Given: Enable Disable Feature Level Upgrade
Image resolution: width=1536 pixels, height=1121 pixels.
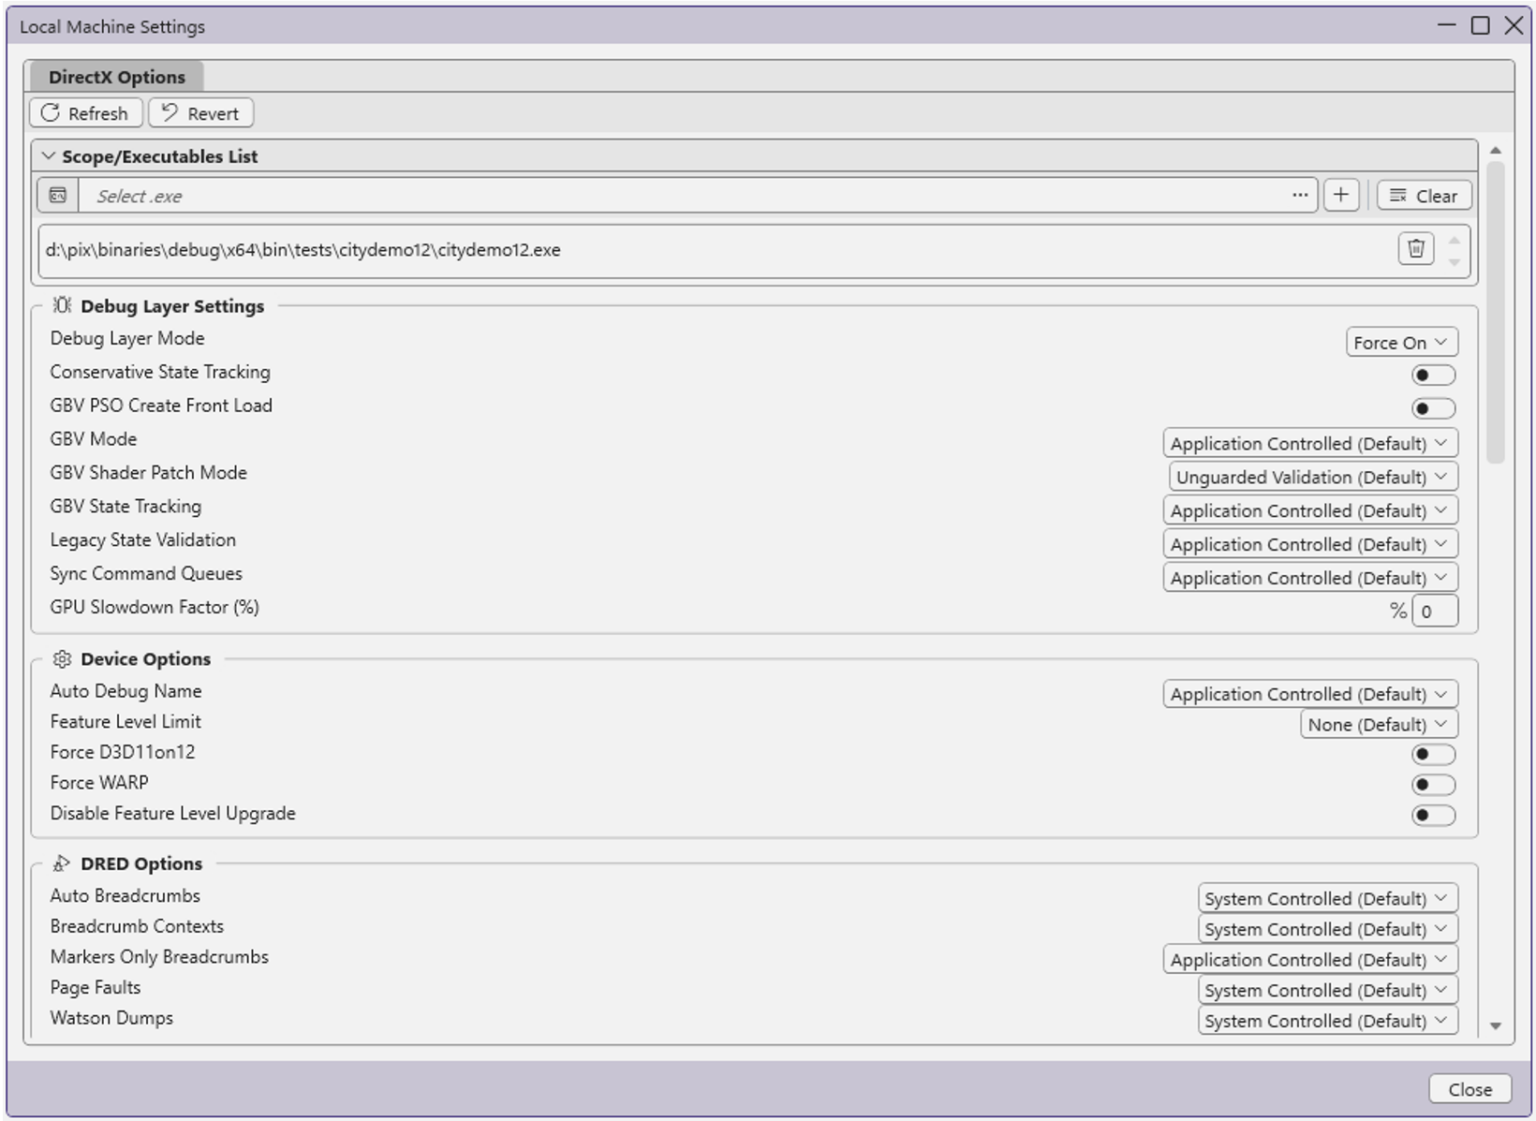Looking at the screenshot, I should (x=1432, y=815).
